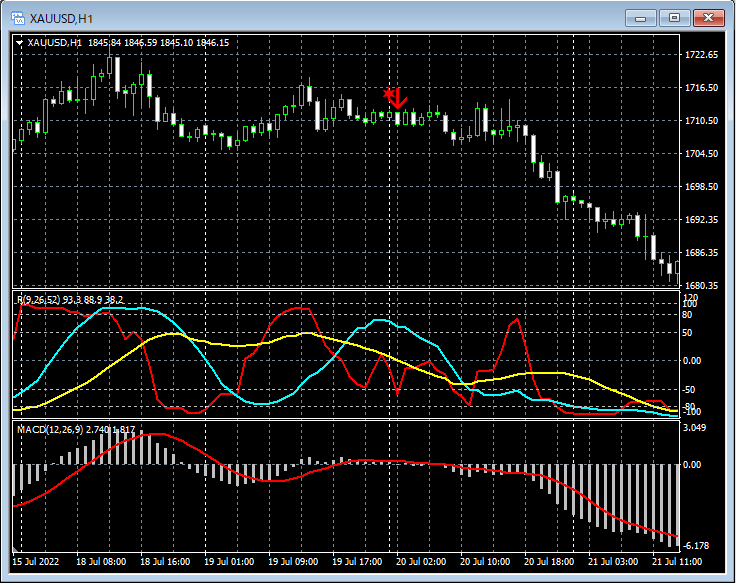
Task: Click price level 1722.65 on the axis
Action: (x=701, y=55)
